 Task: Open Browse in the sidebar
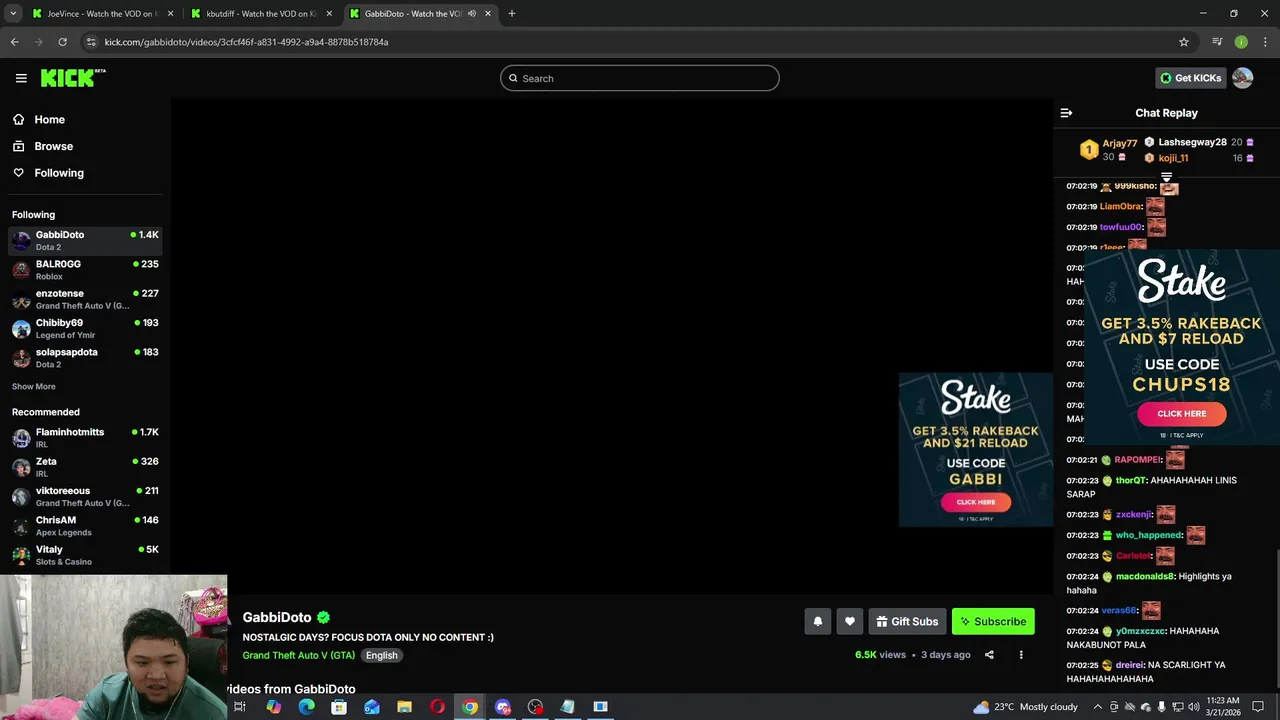pos(53,146)
